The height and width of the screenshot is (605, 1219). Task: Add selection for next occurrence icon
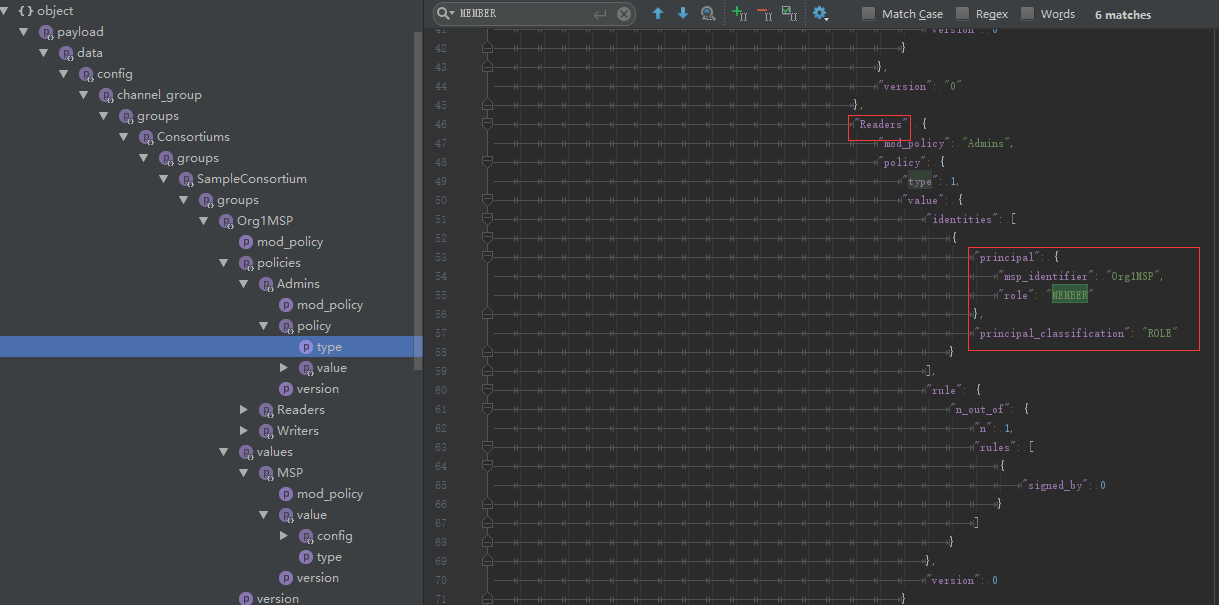pyautogui.click(x=739, y=14)
